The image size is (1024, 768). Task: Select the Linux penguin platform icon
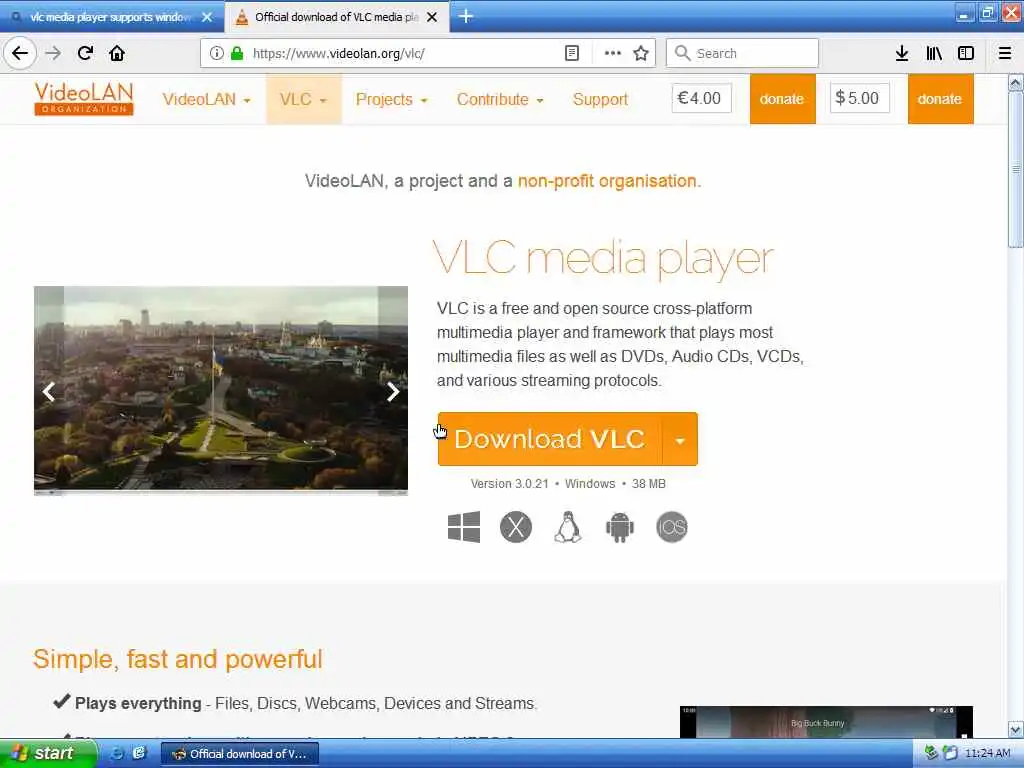click(x=568, y=527)
